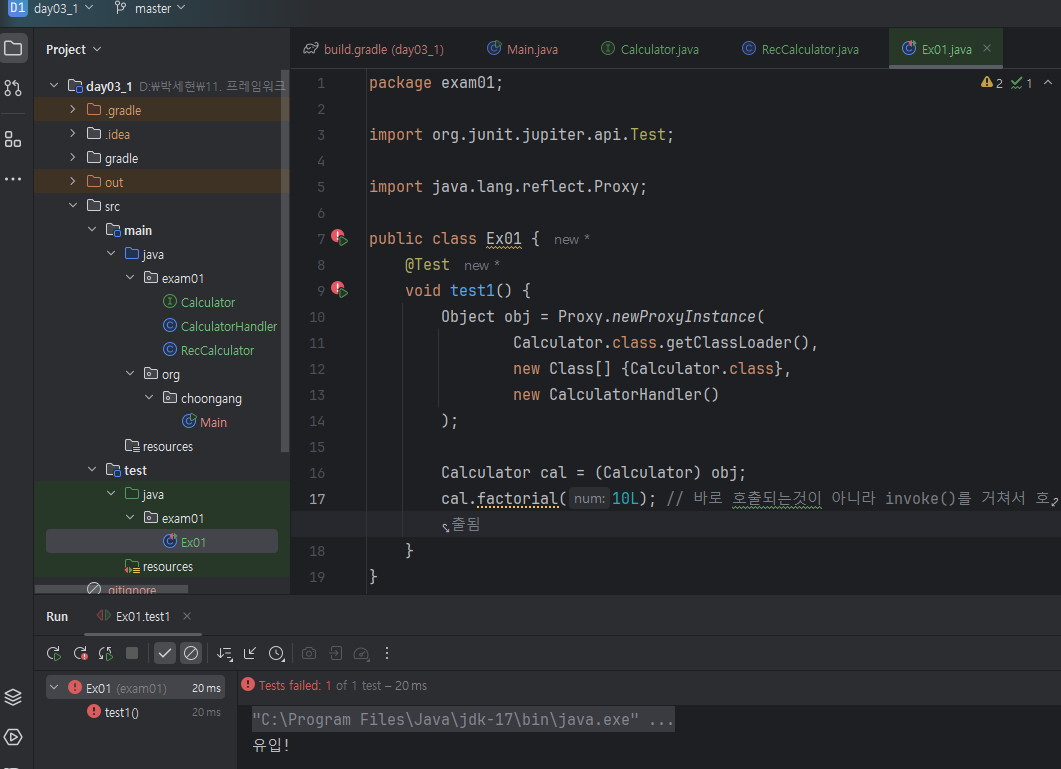
Task: Select the Ex01.test1 run tab
Action: point(133,616)
